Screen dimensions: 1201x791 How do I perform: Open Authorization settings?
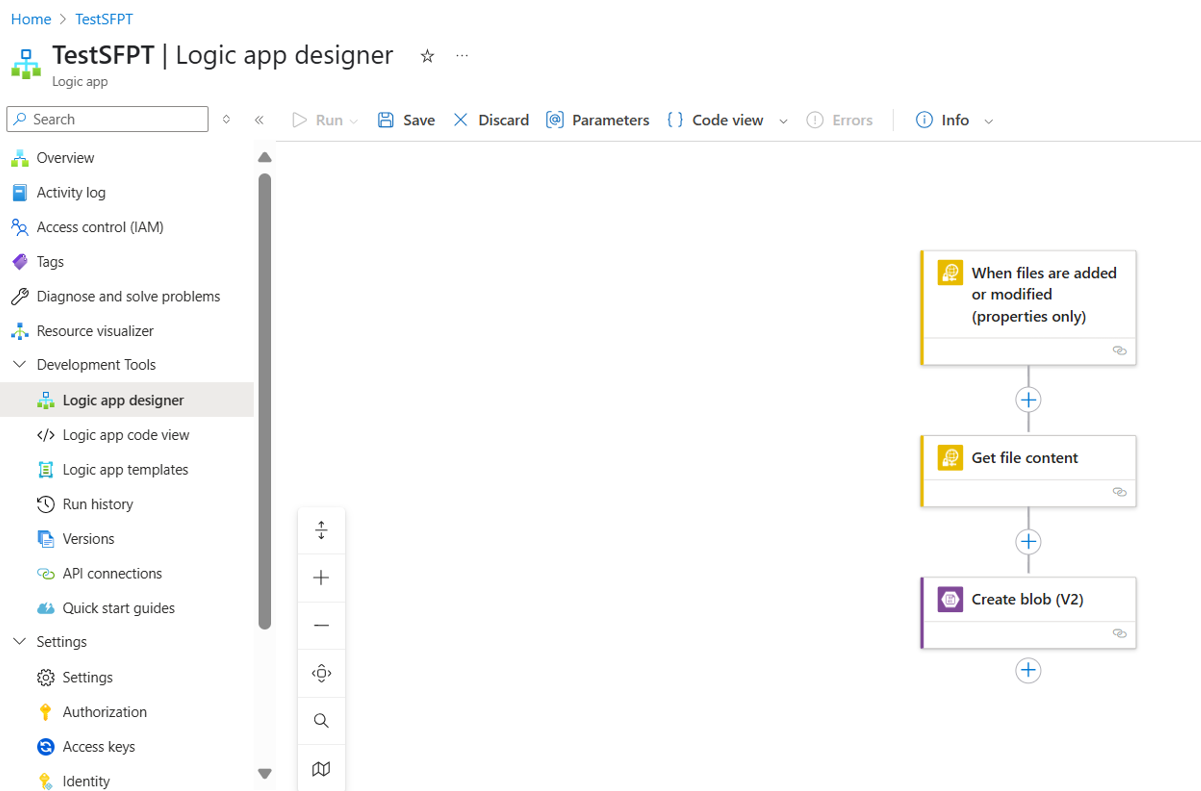(x=104, y=712)
